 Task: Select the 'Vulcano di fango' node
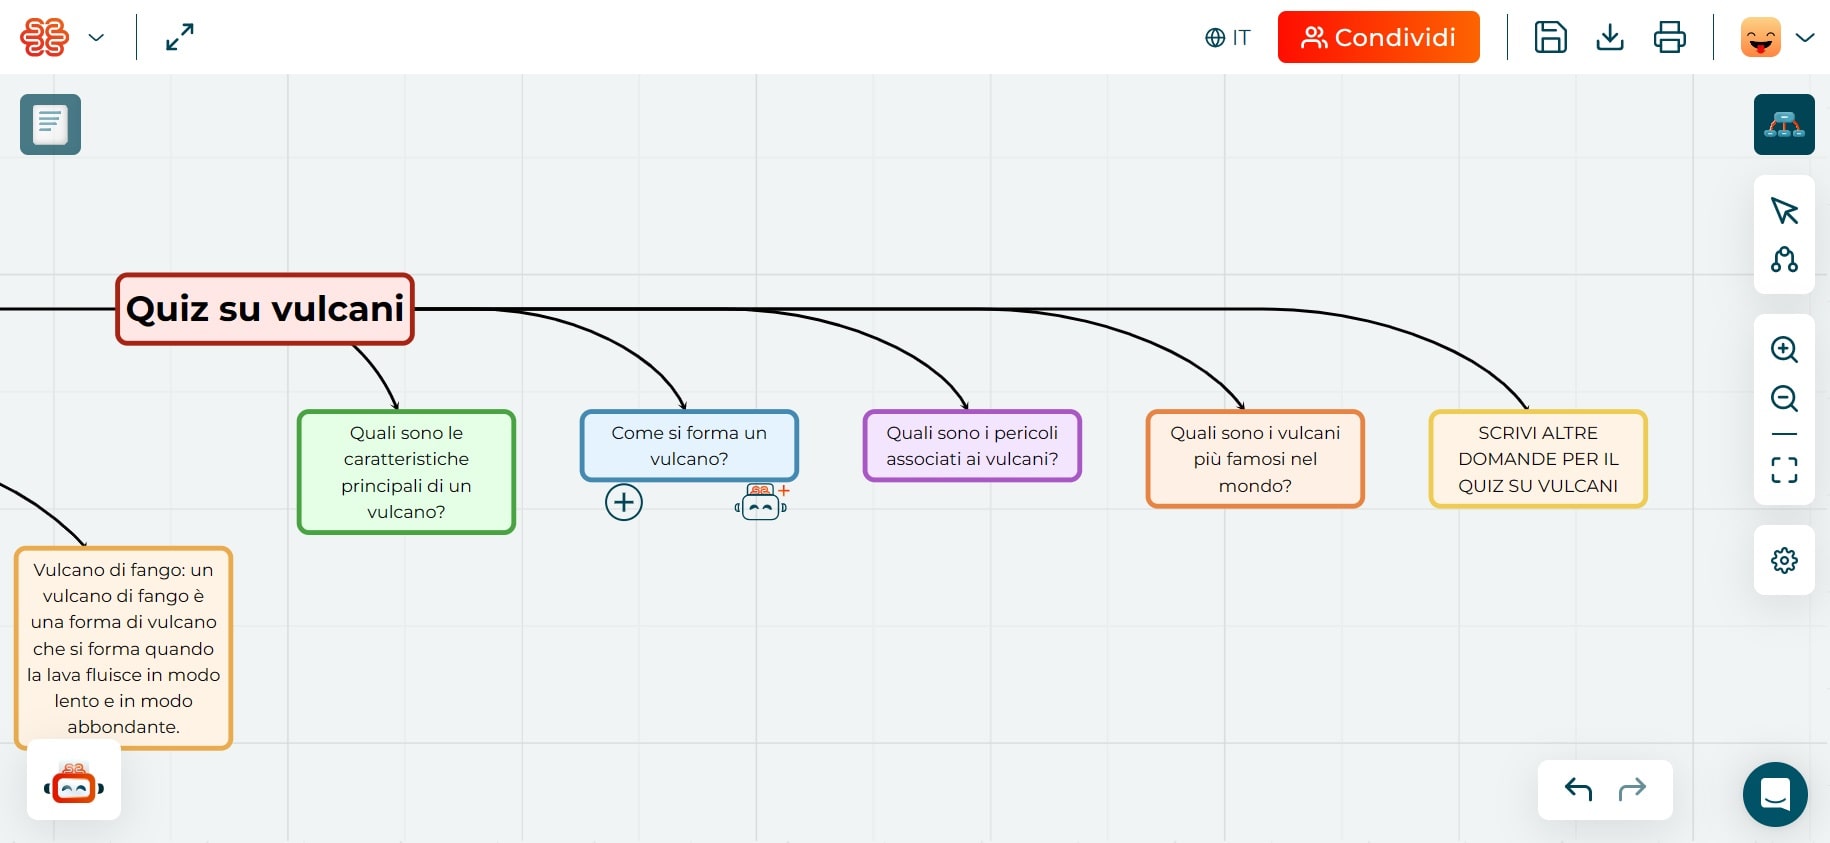(x=123, y=648)
